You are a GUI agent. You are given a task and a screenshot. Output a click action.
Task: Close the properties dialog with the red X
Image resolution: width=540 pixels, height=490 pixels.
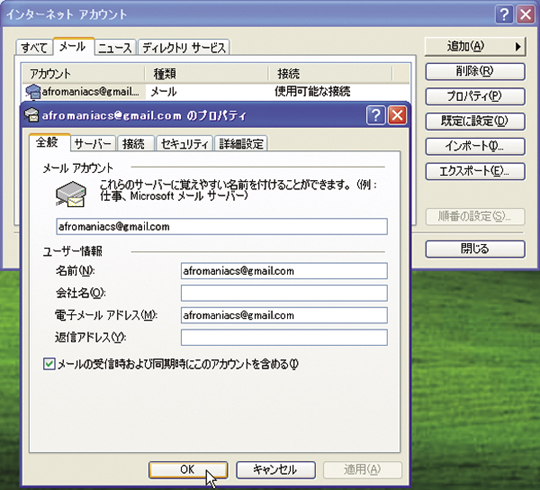click(x=397, y=115)
